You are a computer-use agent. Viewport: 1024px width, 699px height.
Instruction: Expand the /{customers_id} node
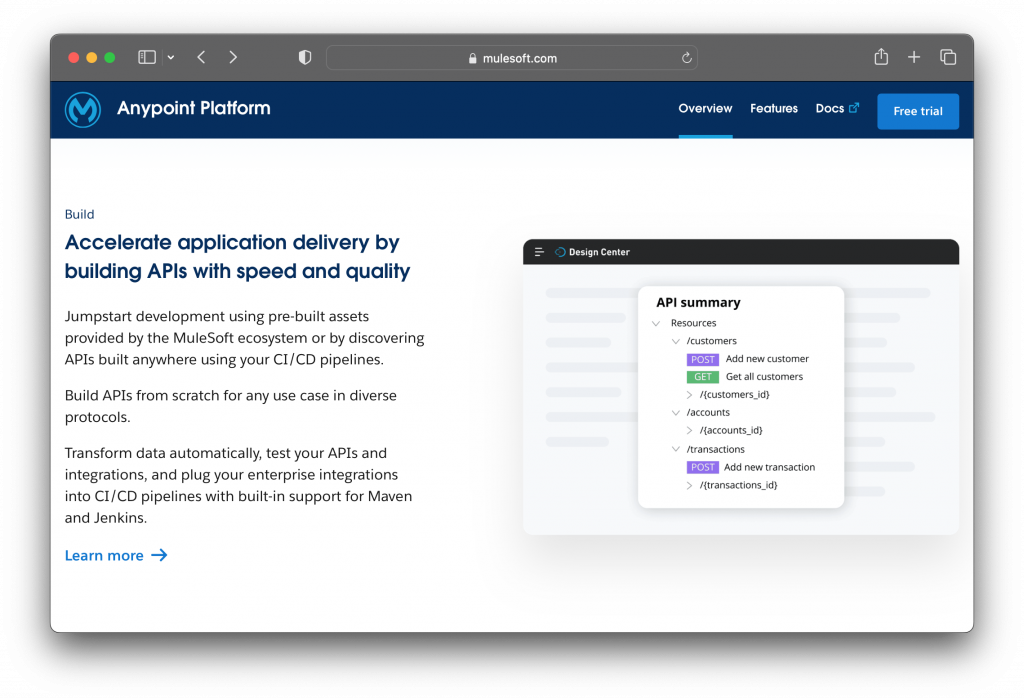pyautogui.click(x=689, y=395)
